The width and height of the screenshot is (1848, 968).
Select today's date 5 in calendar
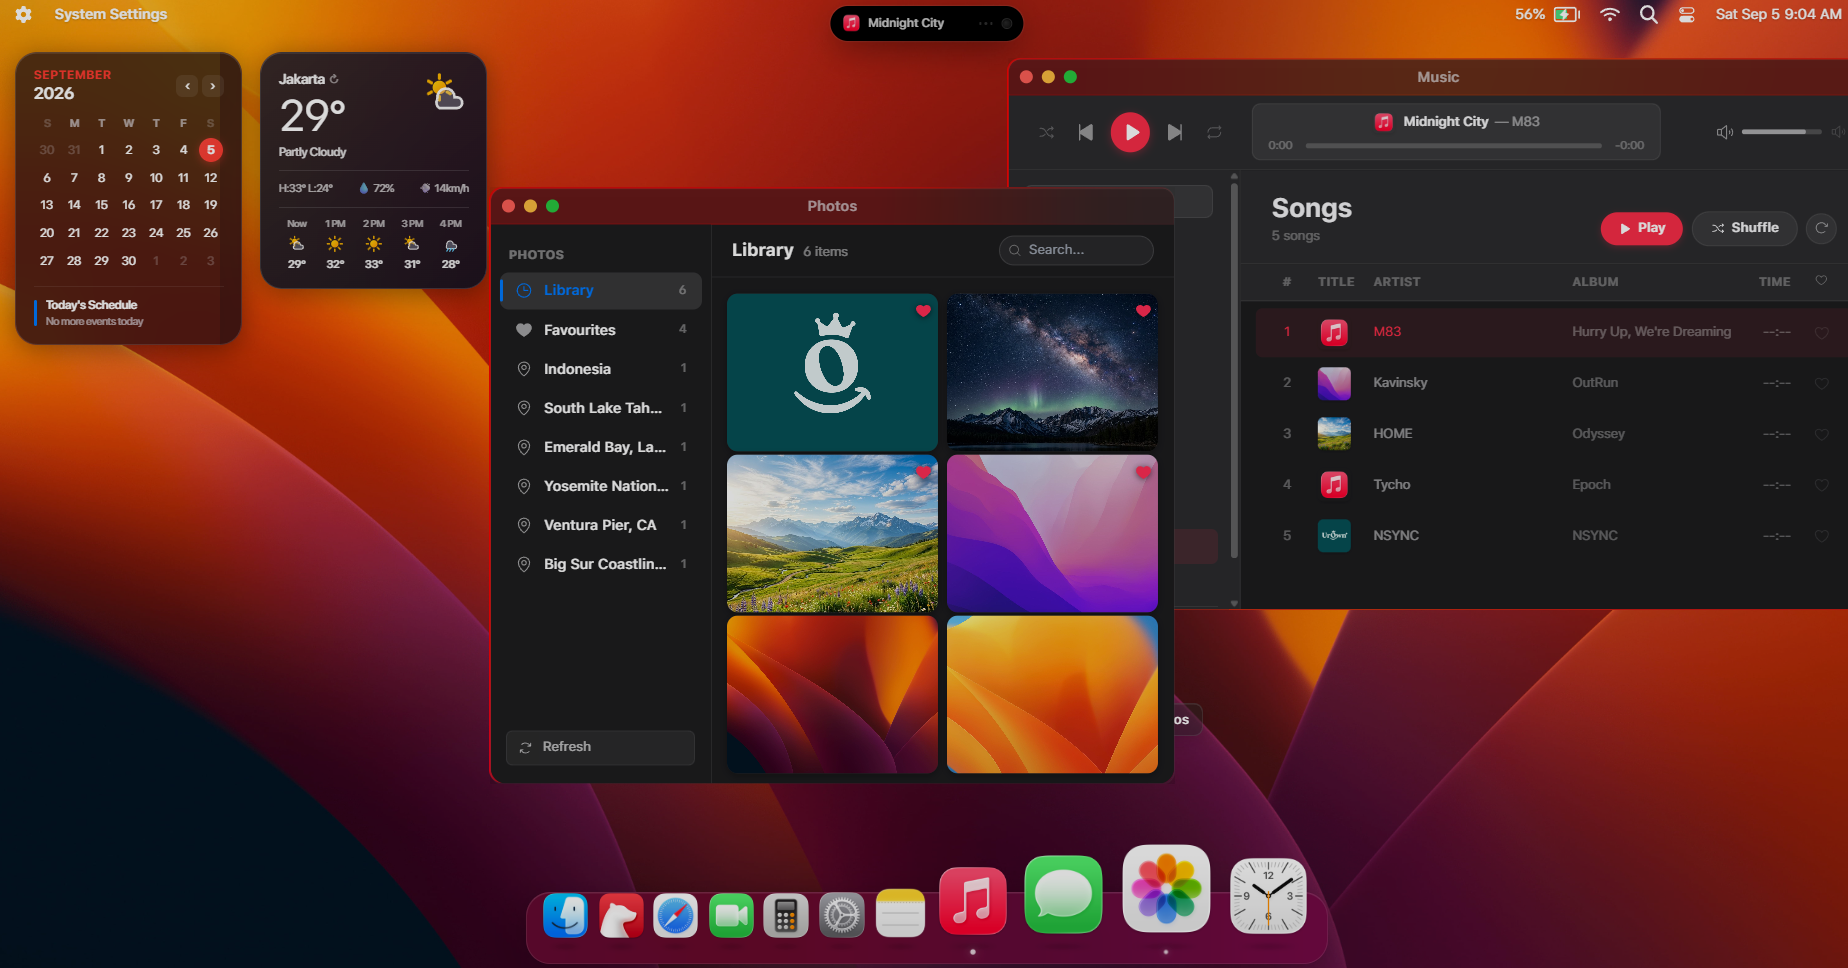click(x=211, y=150)
